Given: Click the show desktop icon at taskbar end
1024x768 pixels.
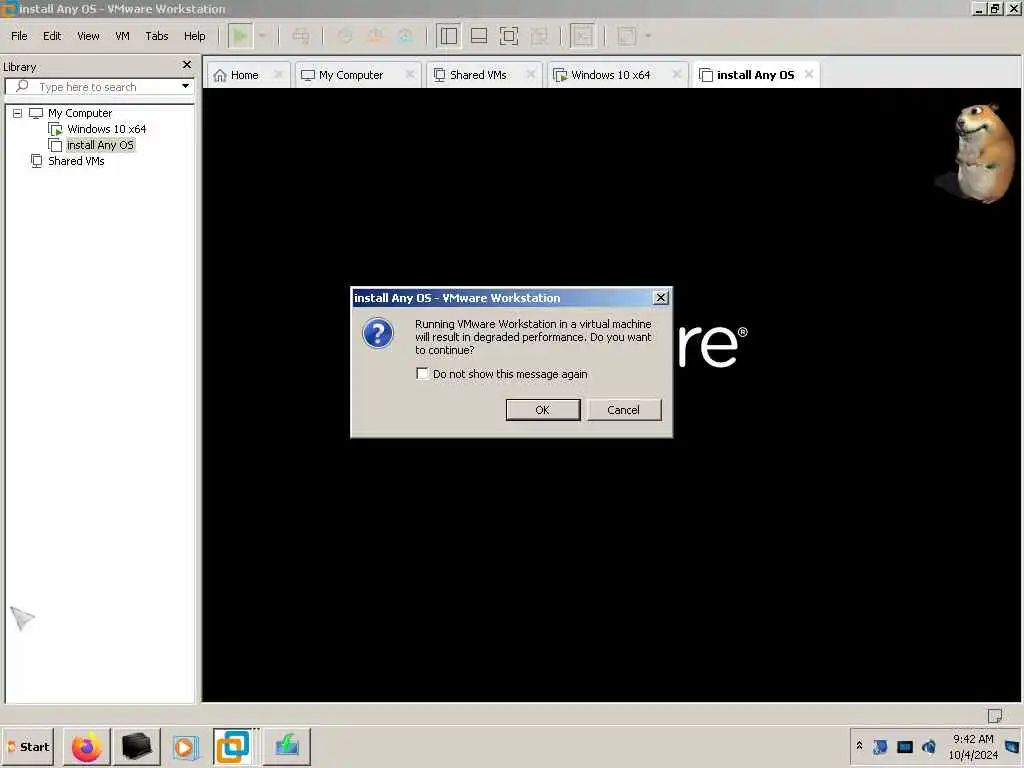Looking at the screenshot, I should coord(1013,746).
